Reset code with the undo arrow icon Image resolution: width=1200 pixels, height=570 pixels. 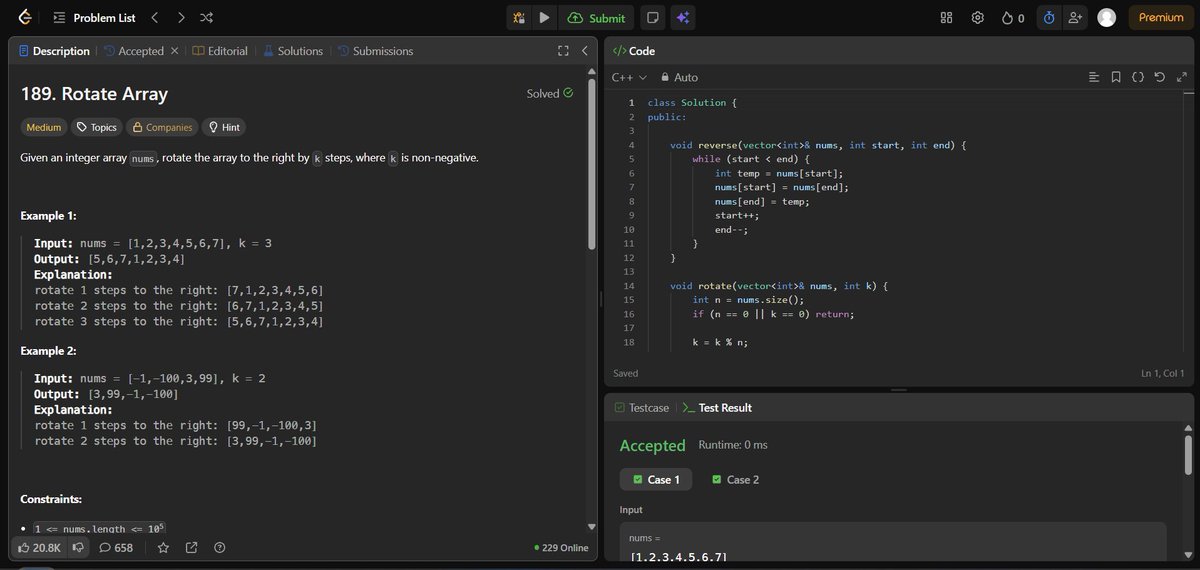click(x=1160, y=77)
